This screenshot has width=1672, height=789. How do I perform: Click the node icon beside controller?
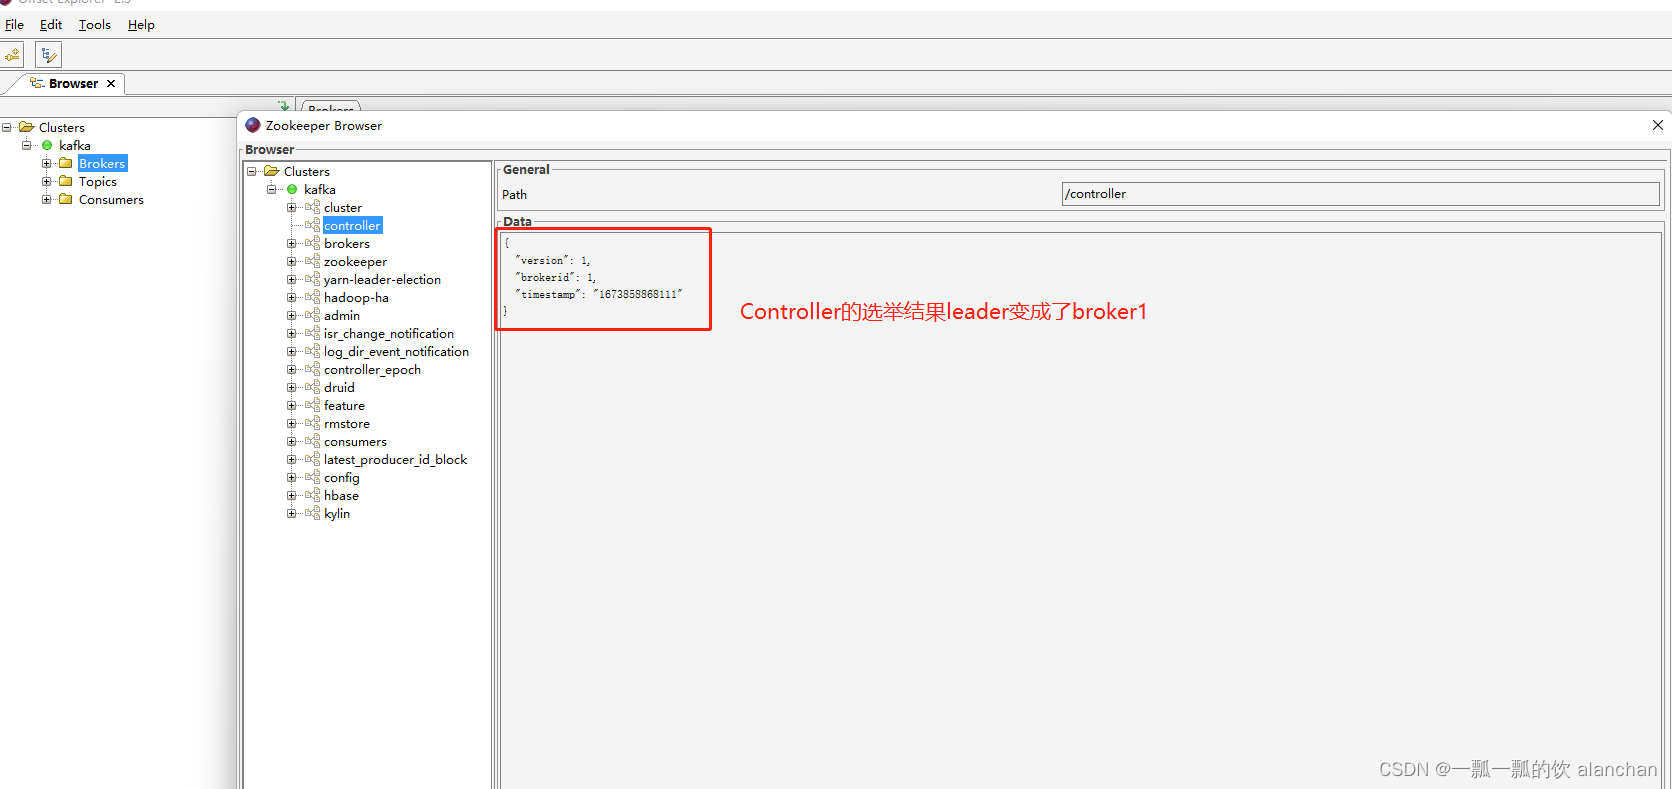pyautogui.click(x=312, y=225)
